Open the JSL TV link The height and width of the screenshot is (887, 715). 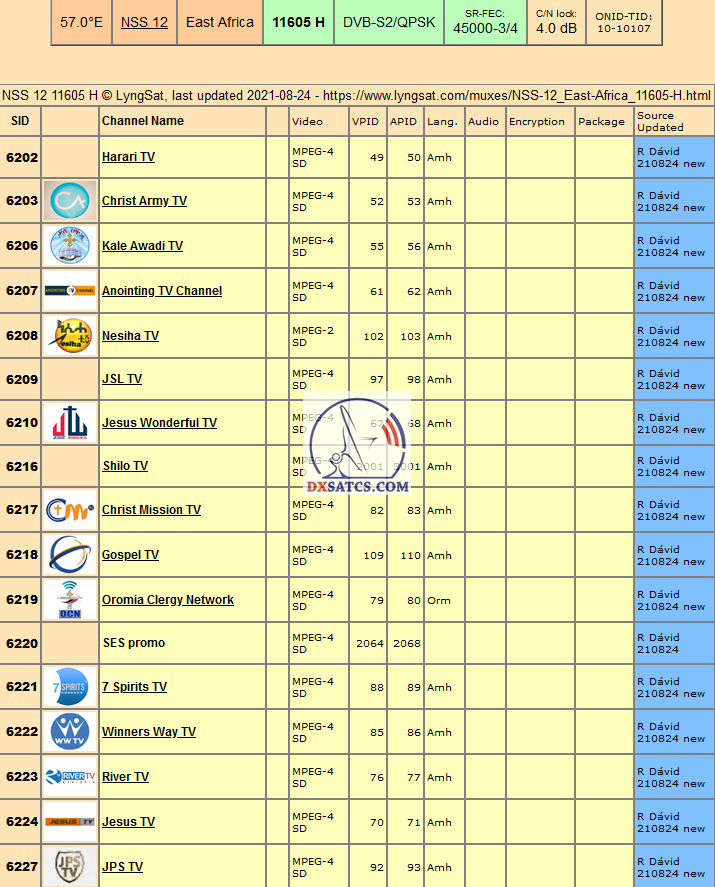click(x=122, y=378)
